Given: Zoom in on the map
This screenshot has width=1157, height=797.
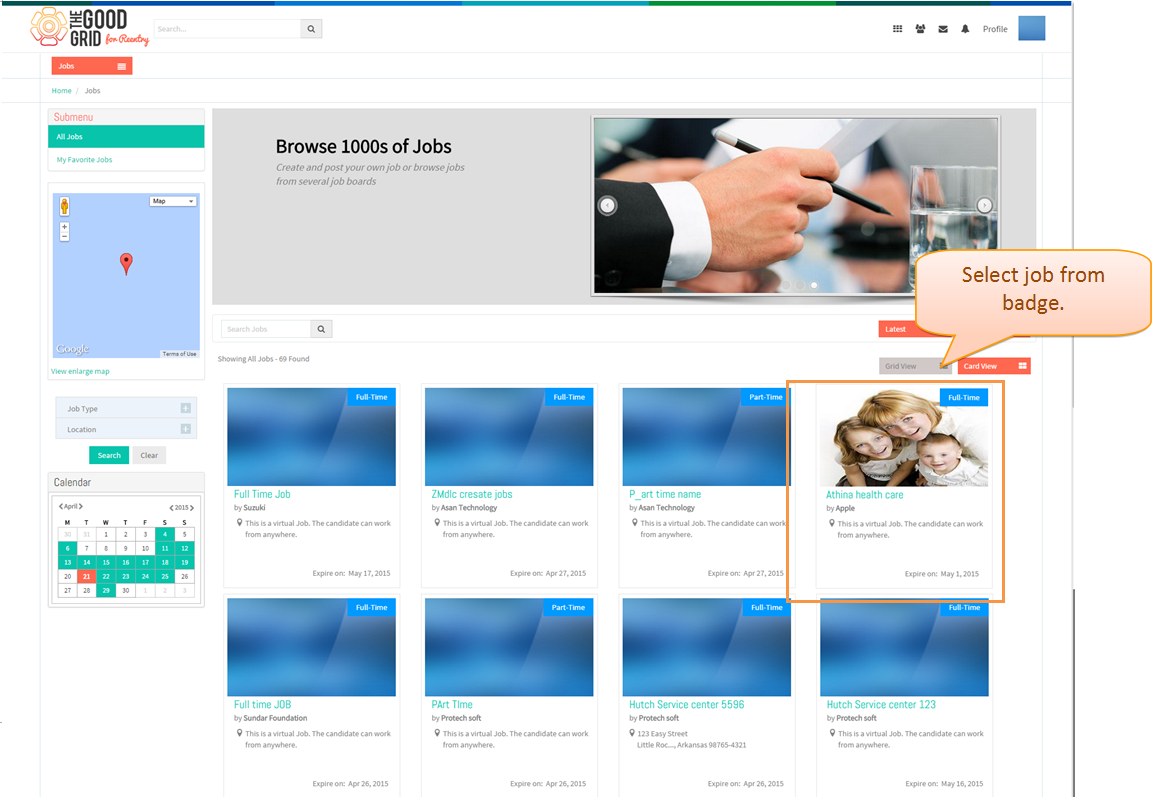Looking at the screenshot, I should click(x=65, y=227).
